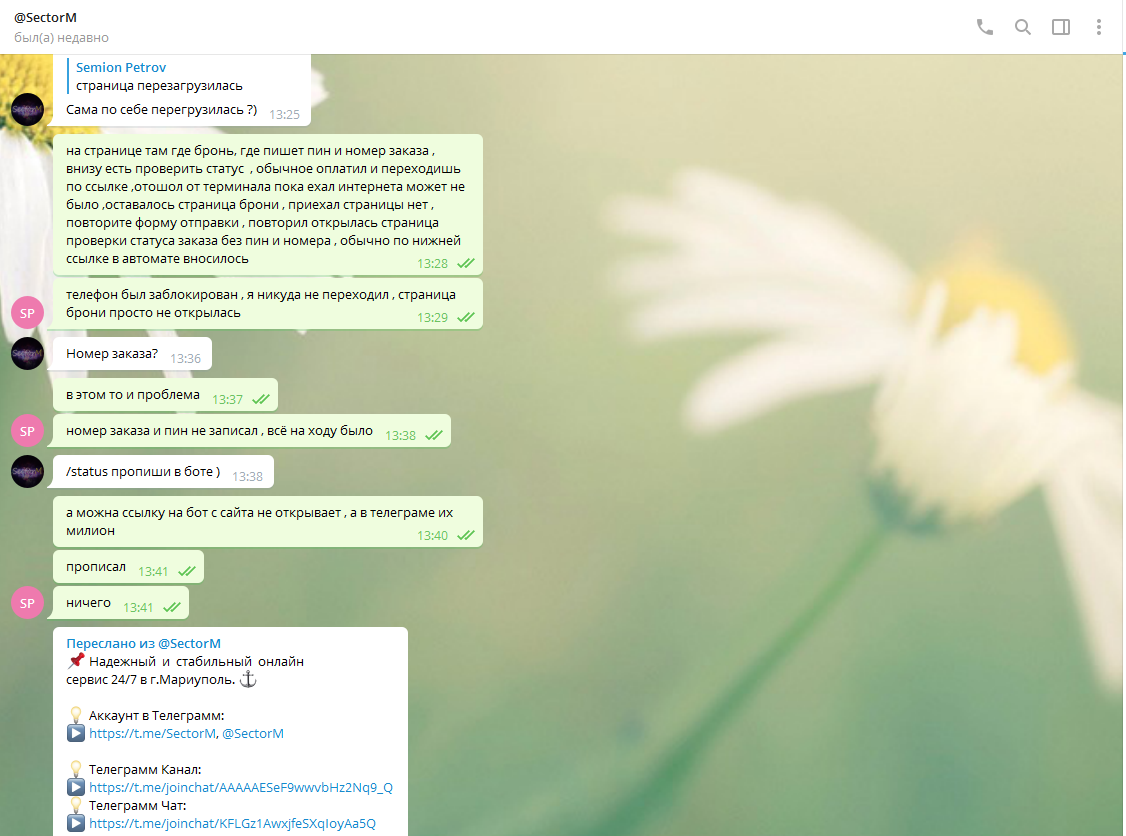Click the anchor emoji after 'г.Мариуполь.'

click(x=248, y=679)
